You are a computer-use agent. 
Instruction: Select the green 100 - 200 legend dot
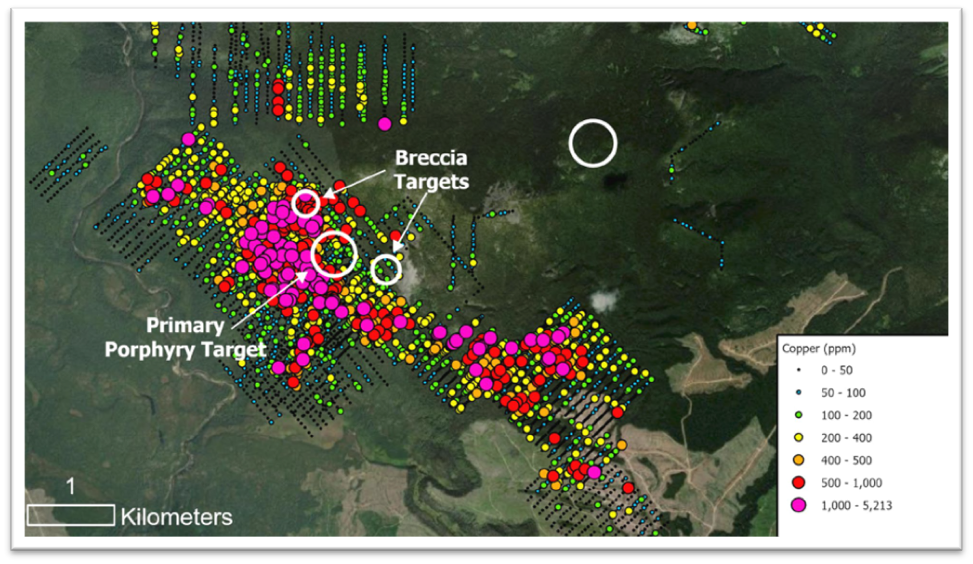(x=798, y=415)
